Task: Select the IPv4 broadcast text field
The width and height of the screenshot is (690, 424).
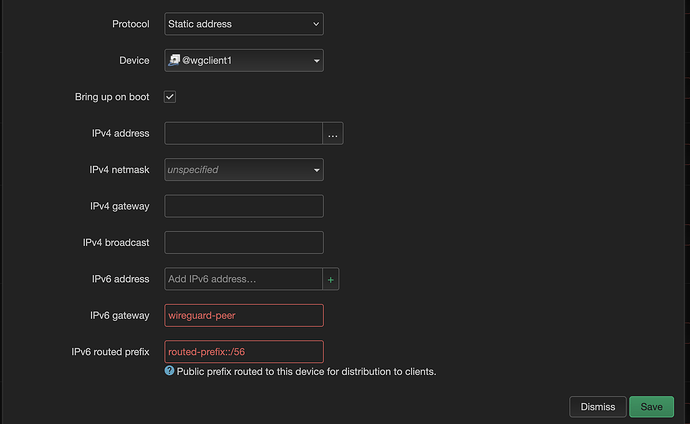Action: 243,243
